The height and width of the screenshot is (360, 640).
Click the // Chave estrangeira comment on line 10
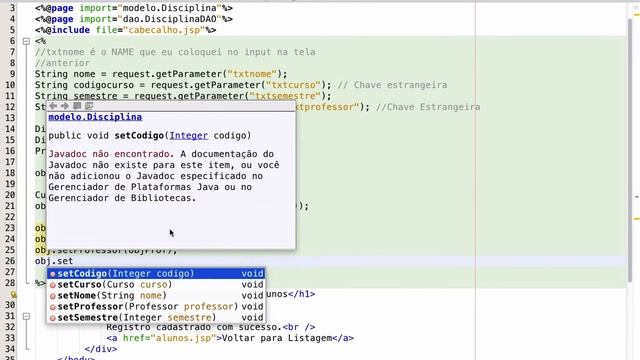[x=392, y=85]
